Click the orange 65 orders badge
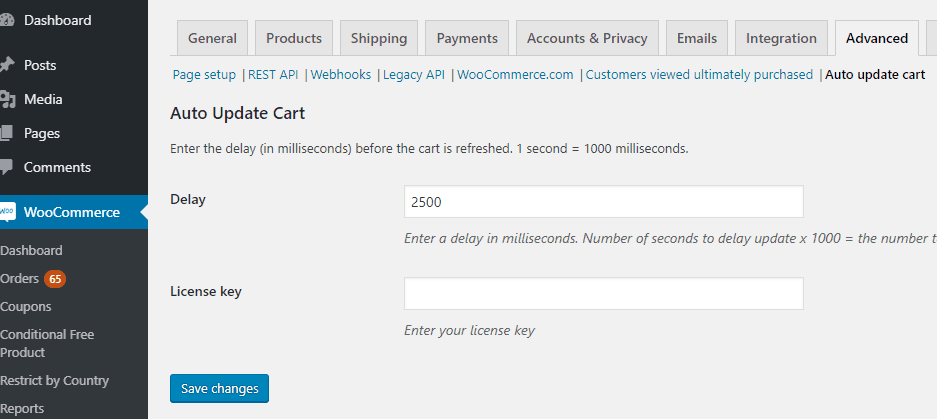Image resolution: width=937 pixels, height=419 pixels. 55,279
